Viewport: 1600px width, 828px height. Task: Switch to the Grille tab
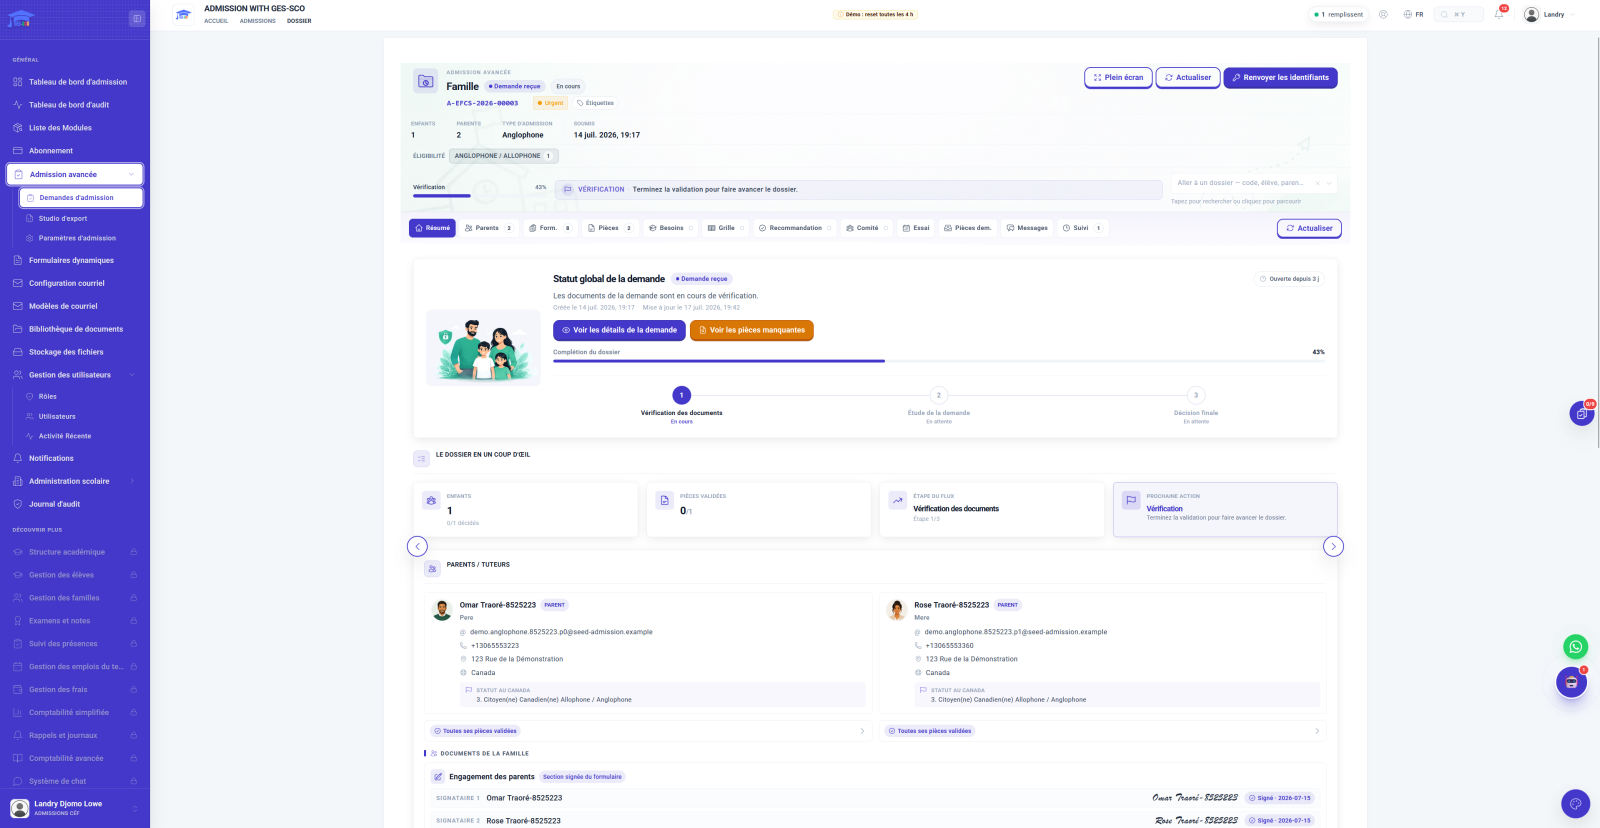[726, 228]
